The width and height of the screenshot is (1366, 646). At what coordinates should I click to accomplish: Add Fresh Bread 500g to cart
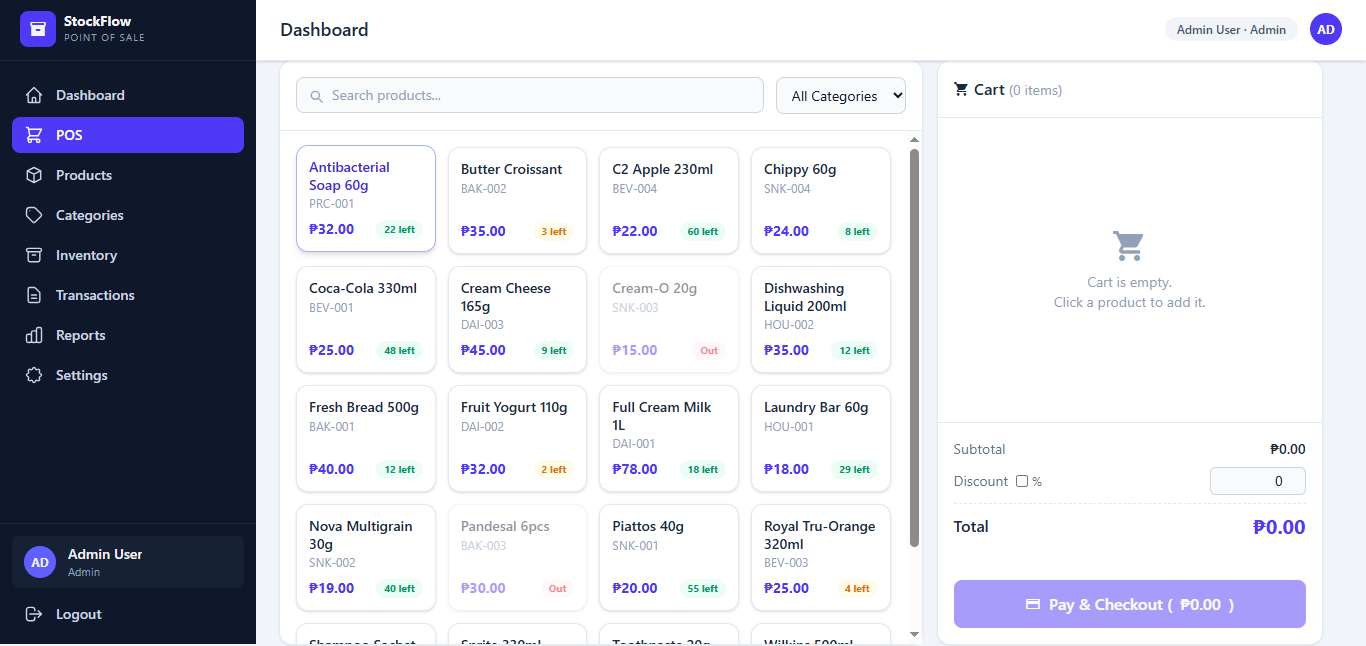click(x=366, y=438)
